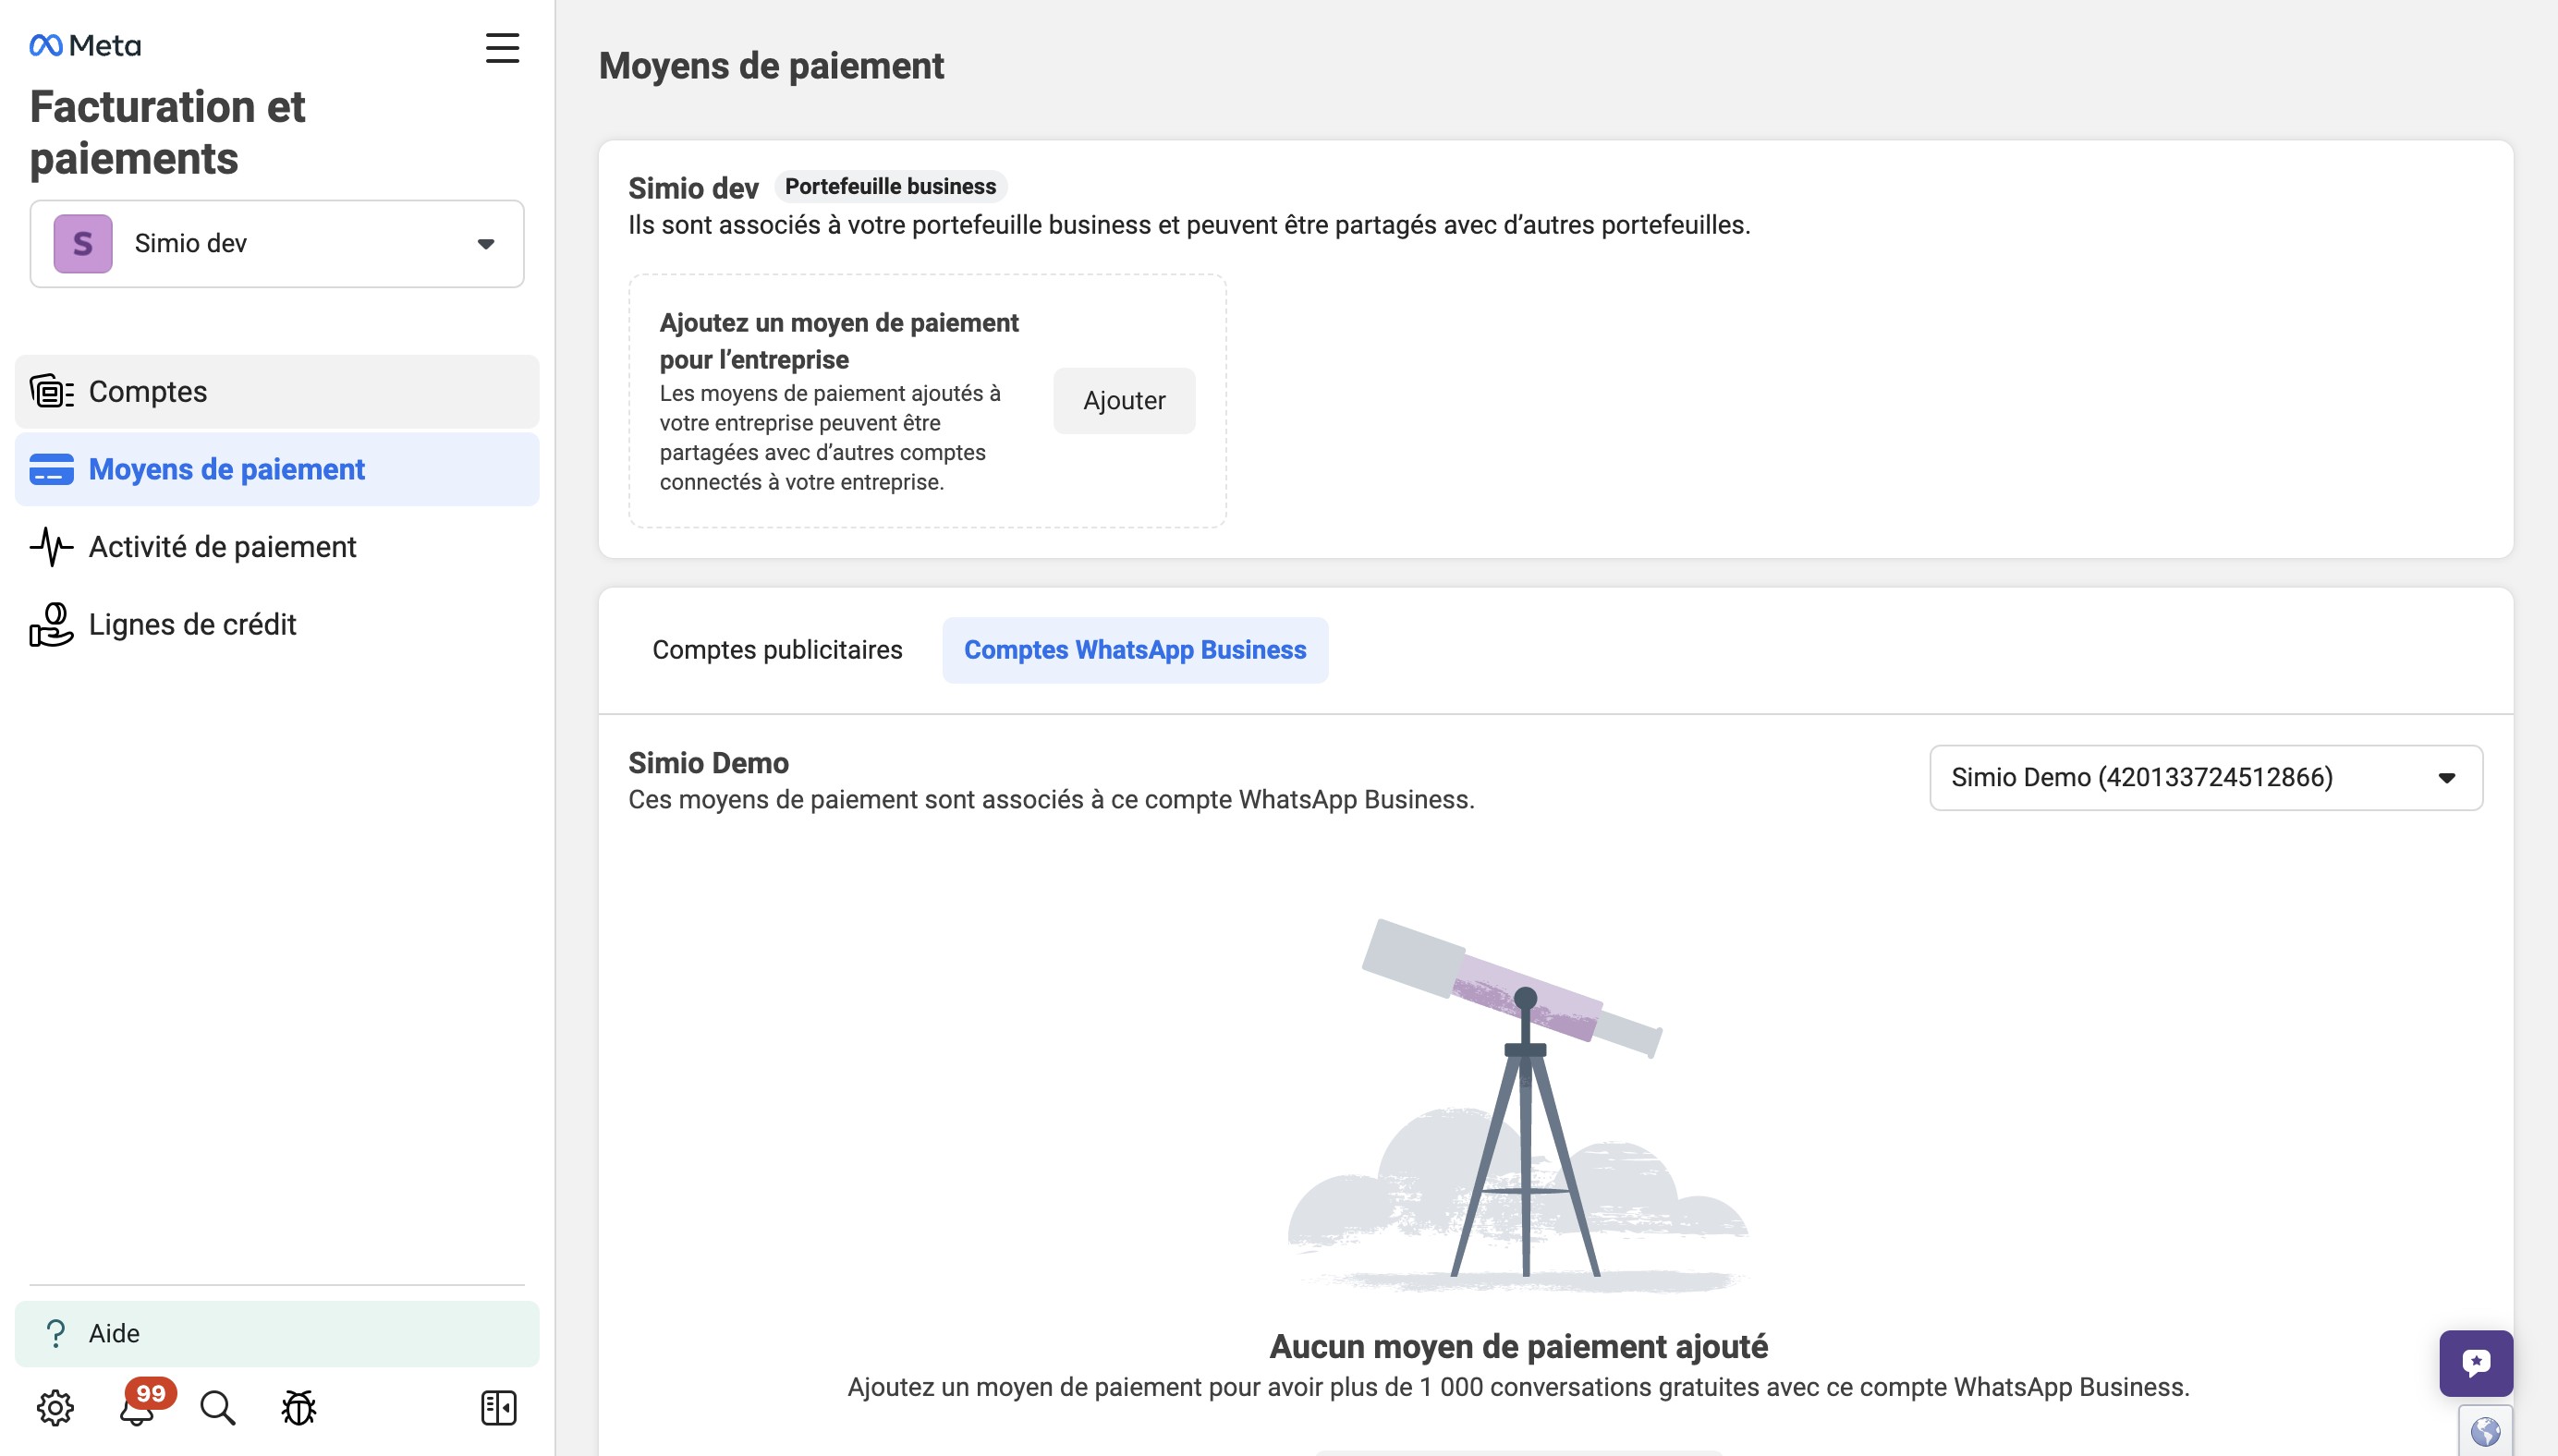Open the Simio Demo account selector
The image size is (2558, 1456).
pyautogui.click(x=2140, y=777)
